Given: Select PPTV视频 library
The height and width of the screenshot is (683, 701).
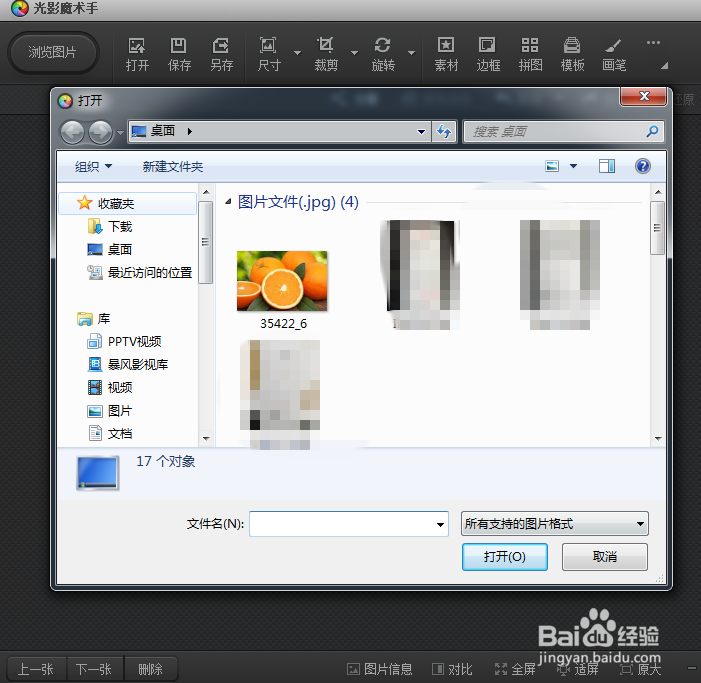Looking at the screenshot, I should 124,342.
